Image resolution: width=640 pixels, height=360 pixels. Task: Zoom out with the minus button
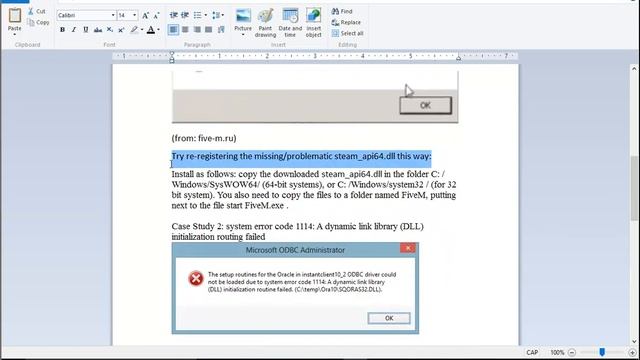[572, 352]
